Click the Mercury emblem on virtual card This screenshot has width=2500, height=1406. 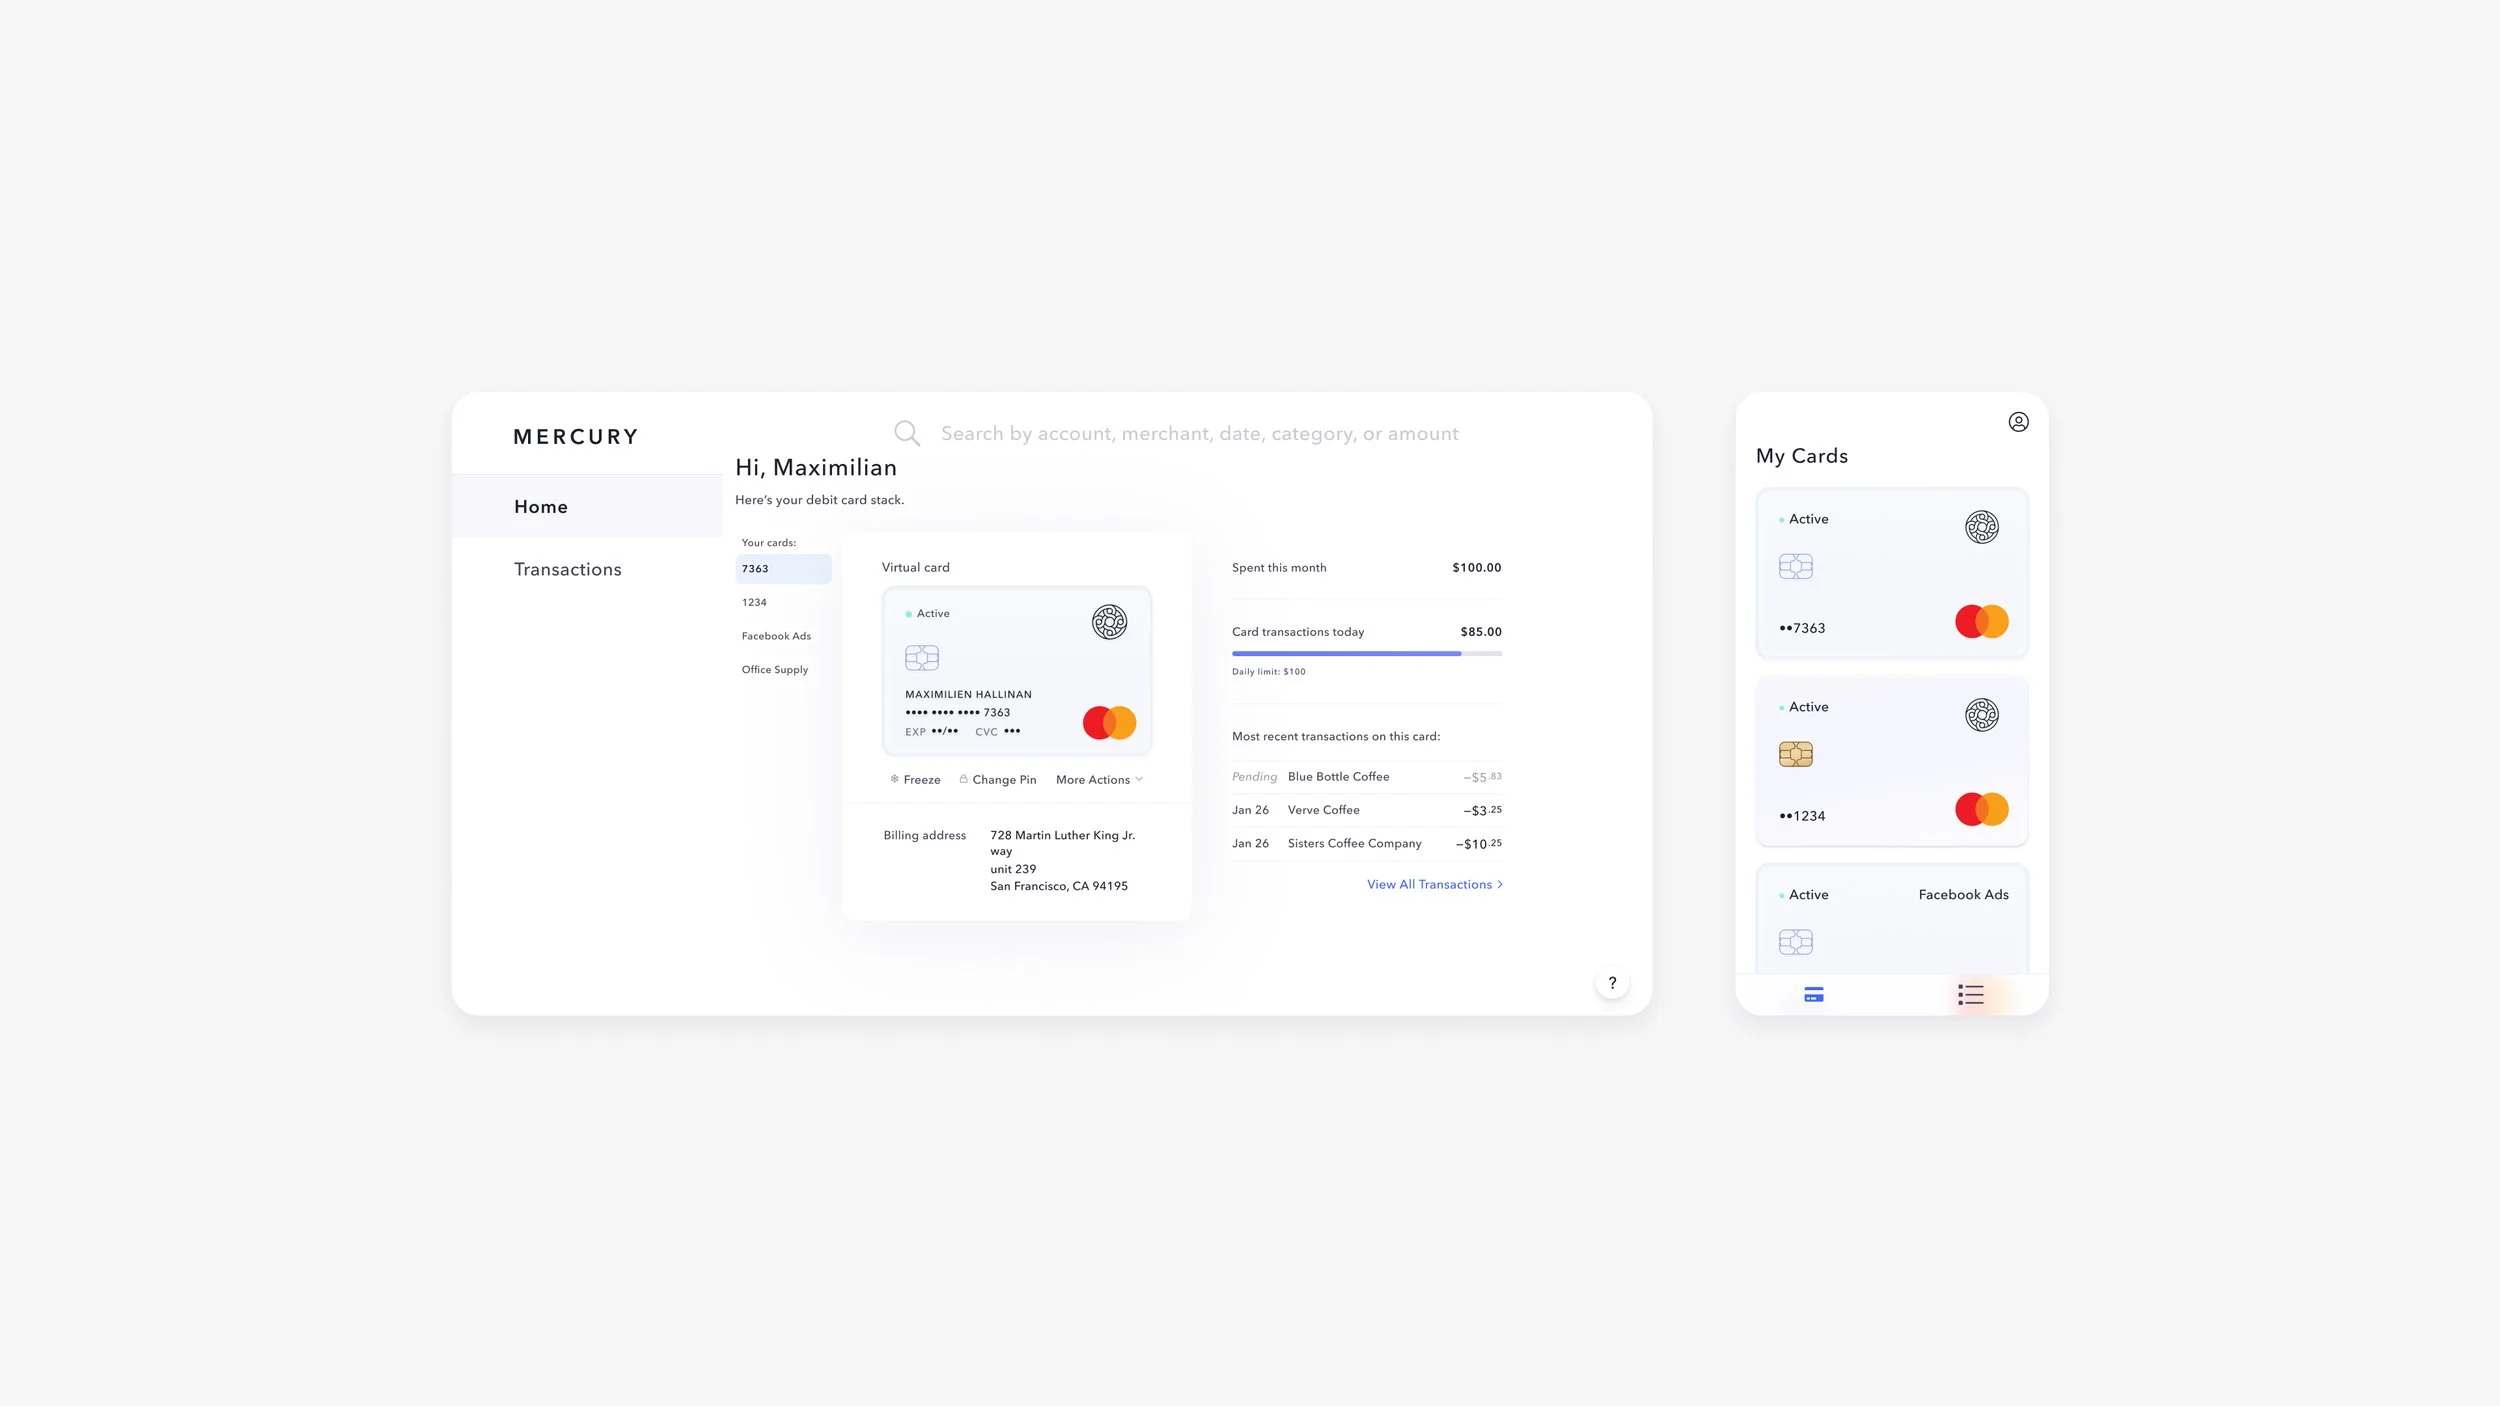pos(1108,622)
